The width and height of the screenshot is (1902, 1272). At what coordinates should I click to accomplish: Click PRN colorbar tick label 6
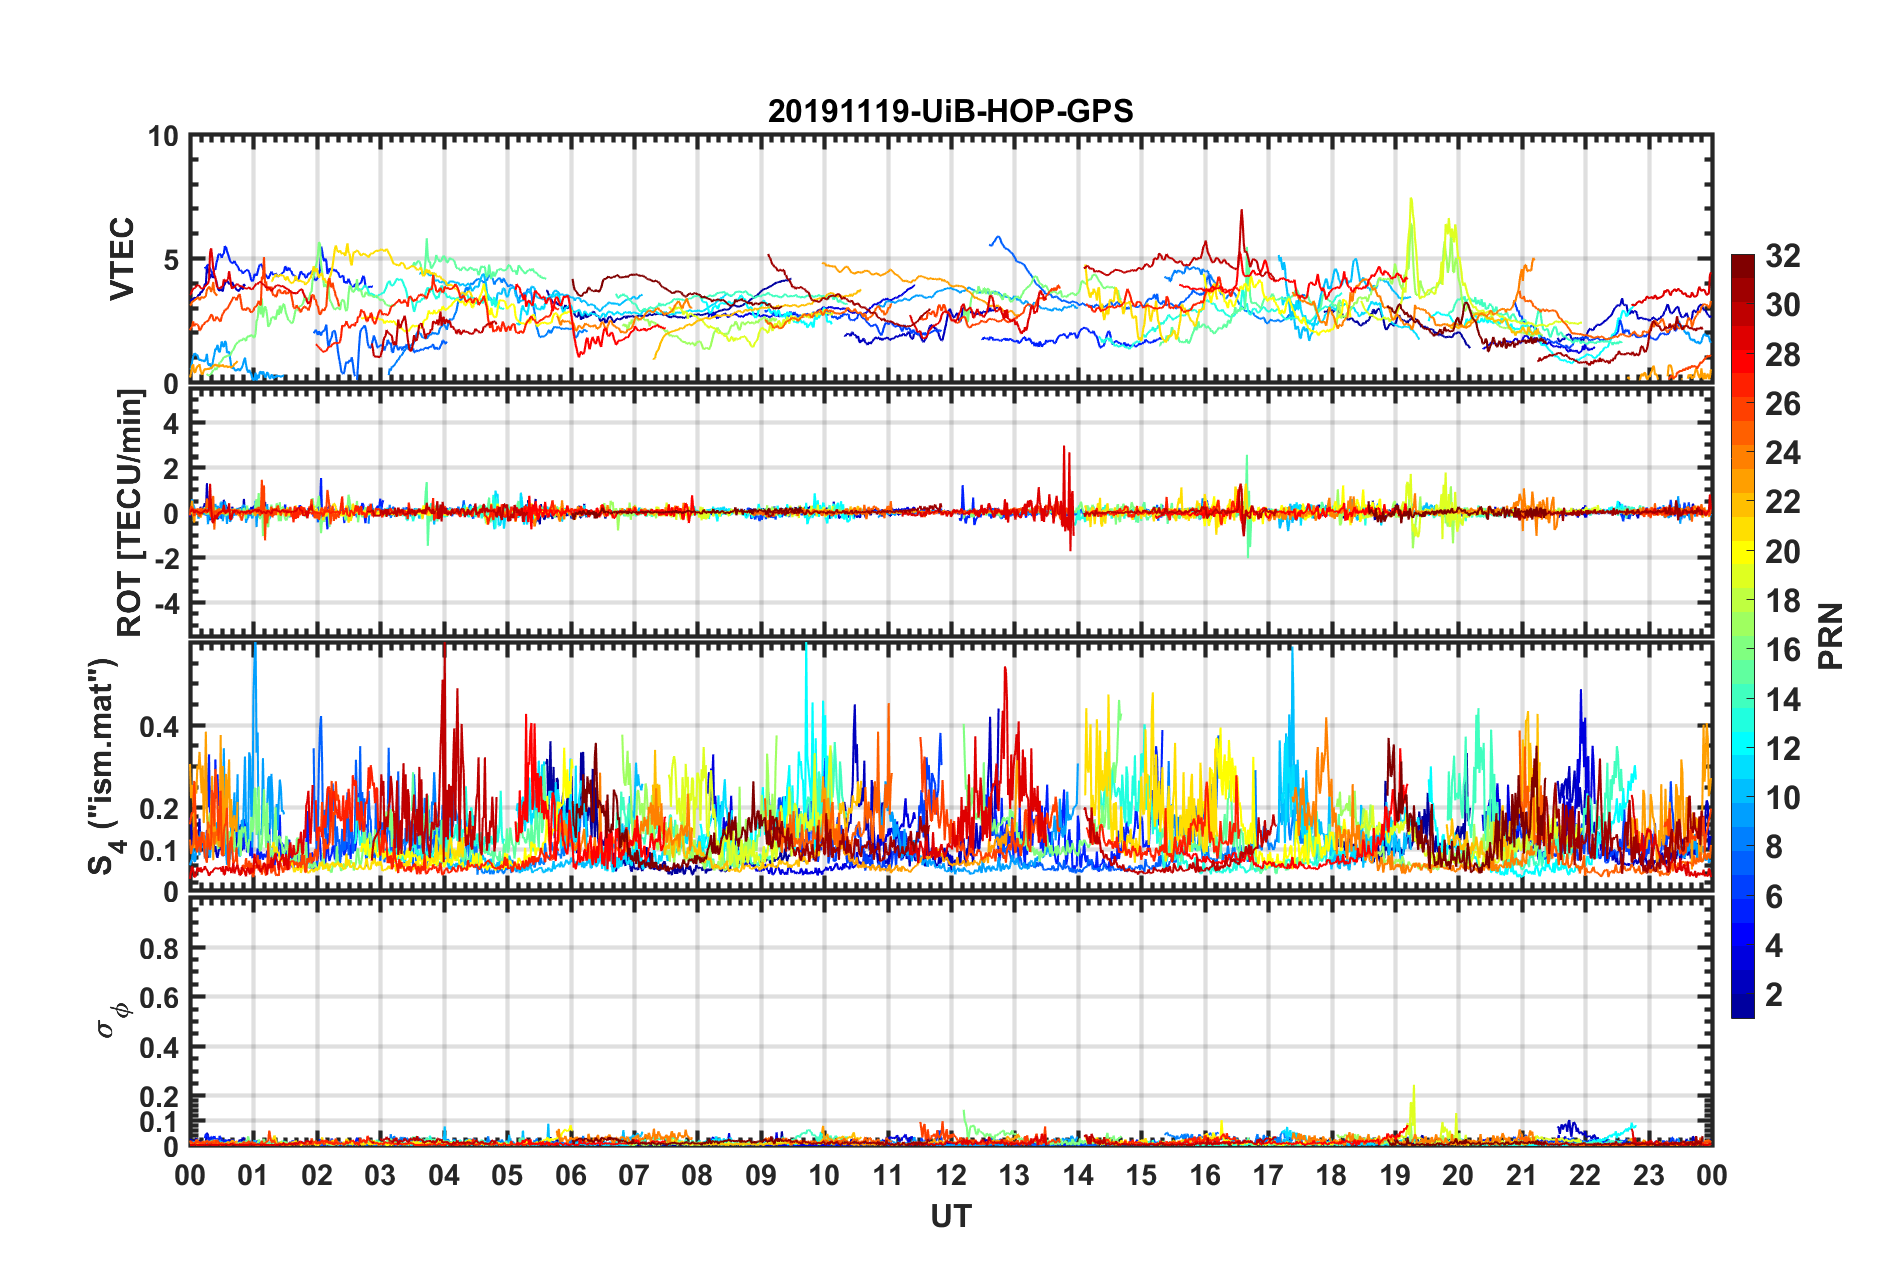click(x=1774, y=896)
